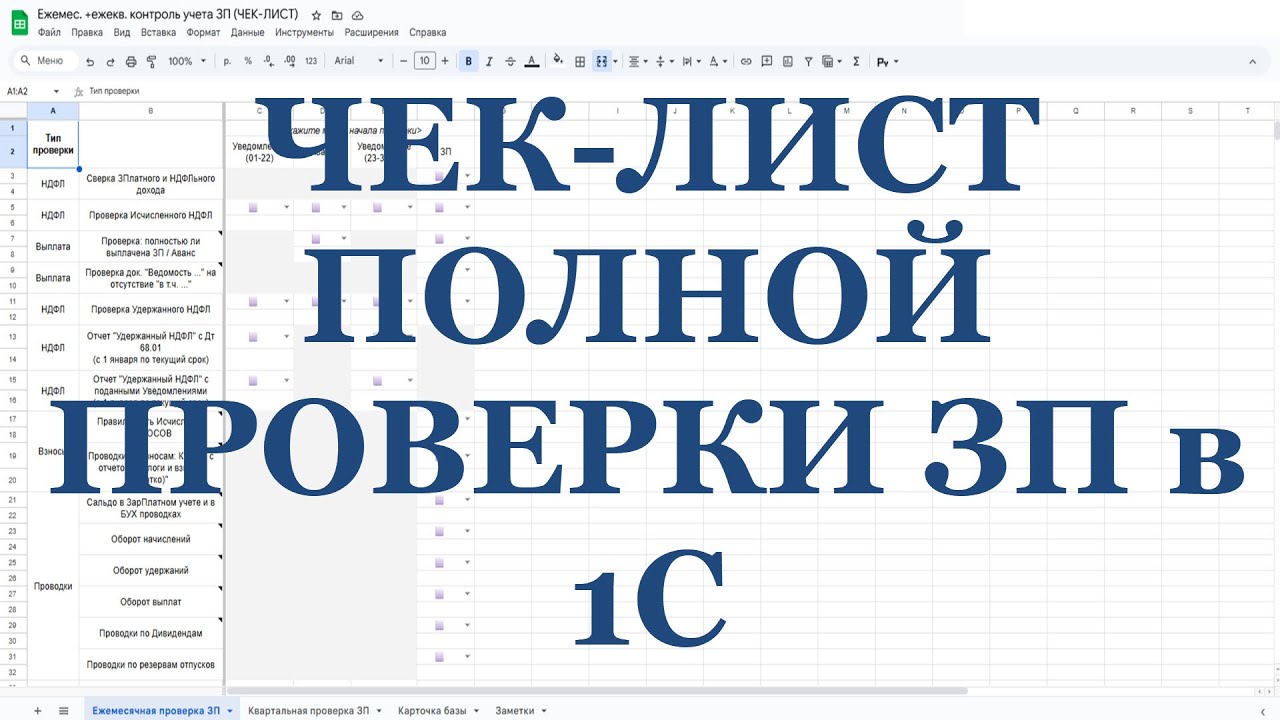Open the Расширения menu
This screenshot has width=1280, height=720.
tap(371, 33)
